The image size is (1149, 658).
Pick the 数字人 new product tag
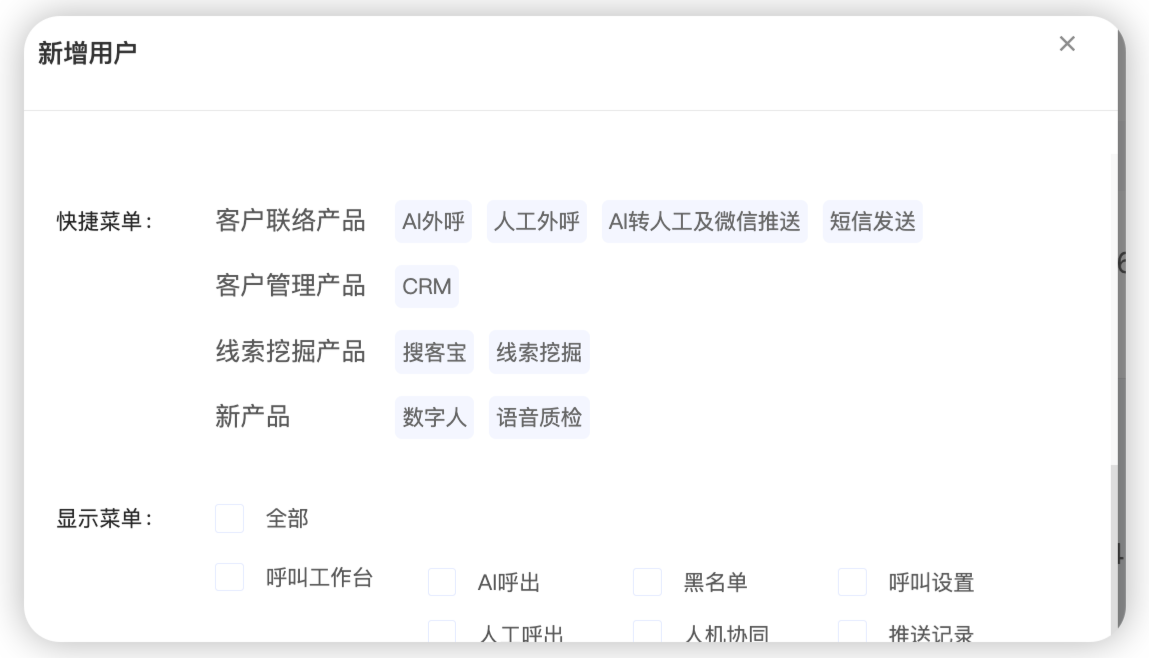click(x=434, y=418)
